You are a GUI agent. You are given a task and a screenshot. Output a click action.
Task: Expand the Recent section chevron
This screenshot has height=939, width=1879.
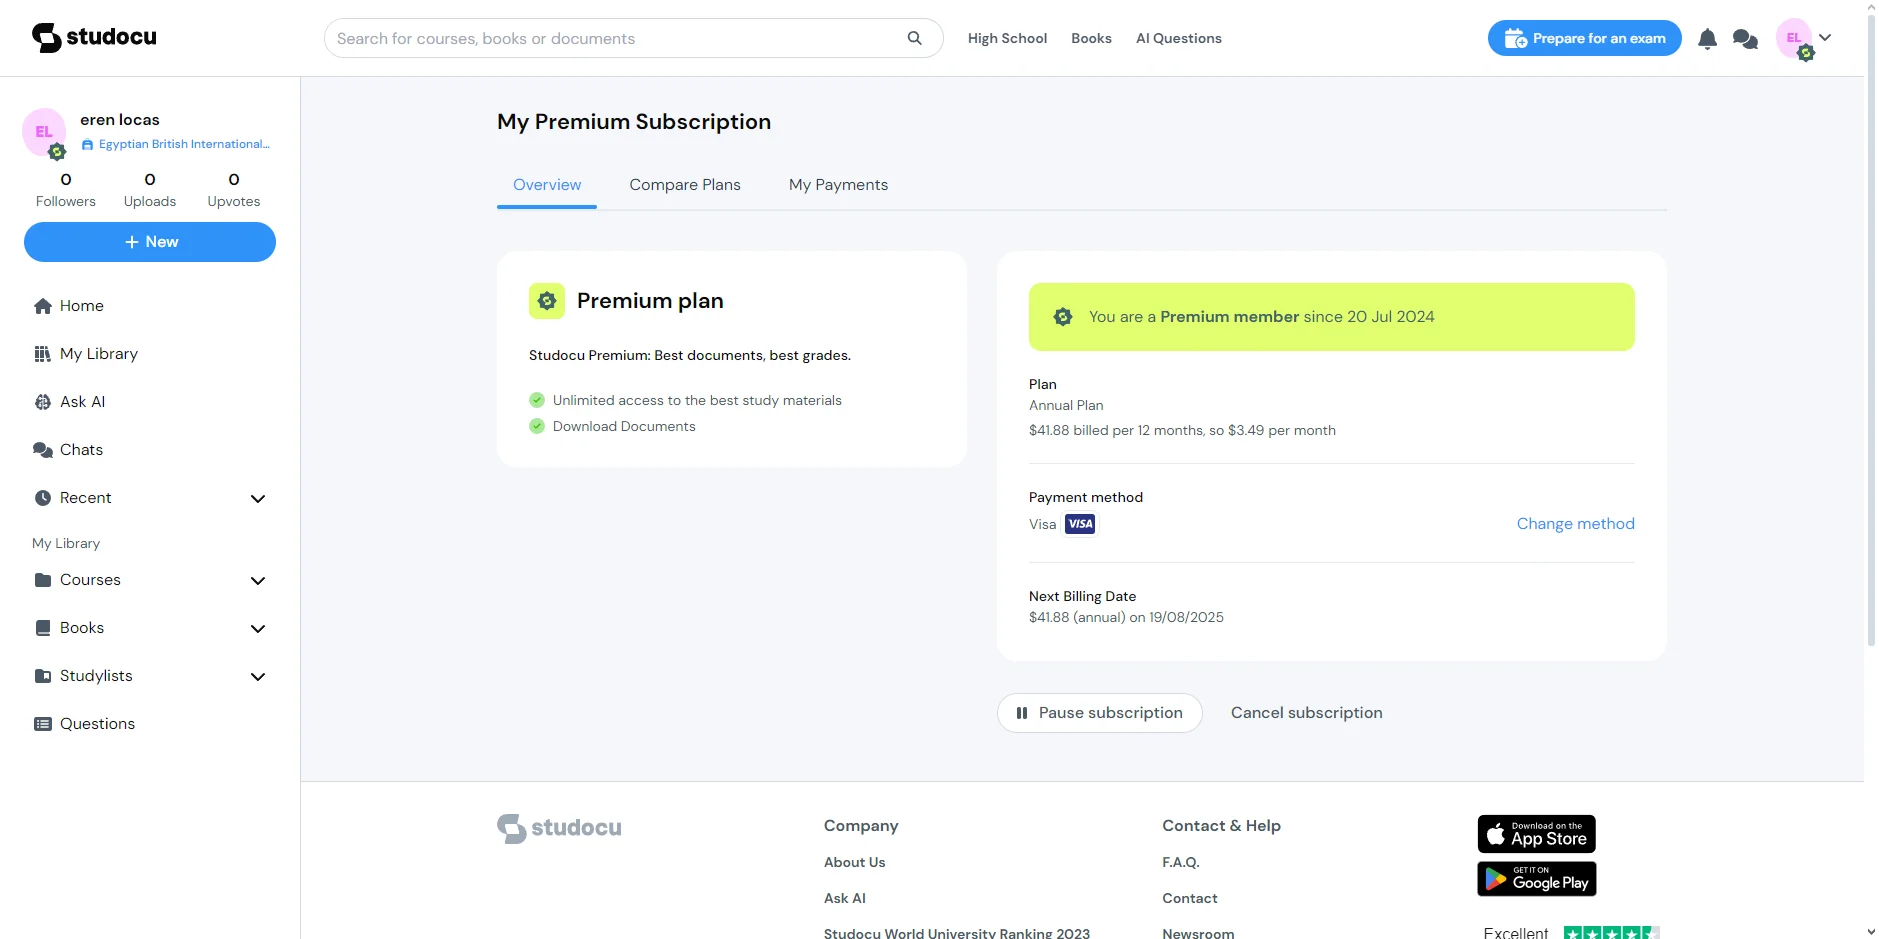coord(258,498)
